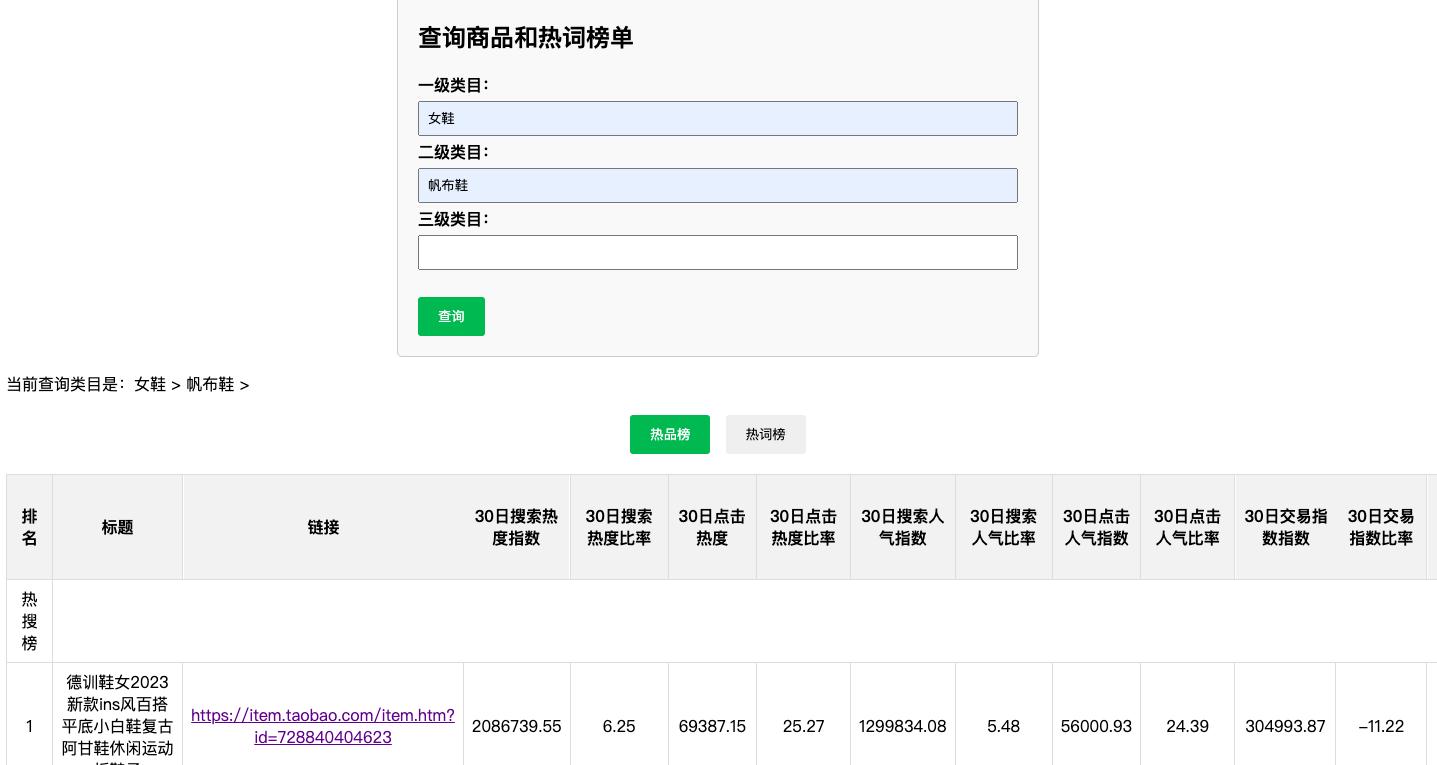Screen dimensions: 1437x765
Task: Click the 30日搜索热度指数 column header
Action: pos(517,527)
